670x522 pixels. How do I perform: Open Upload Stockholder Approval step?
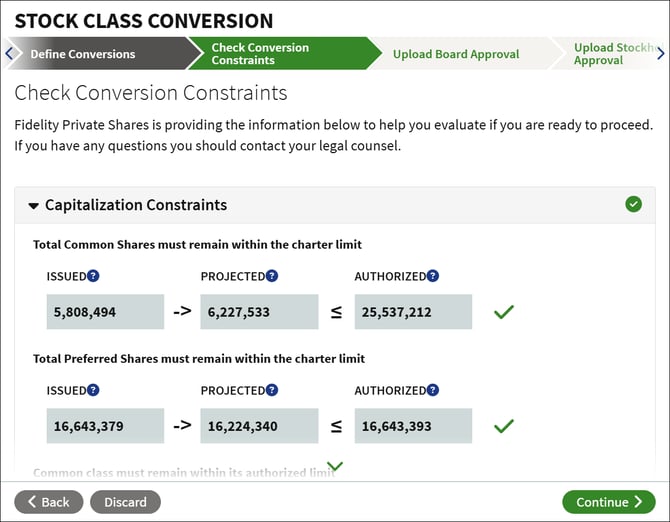(614, 53)
